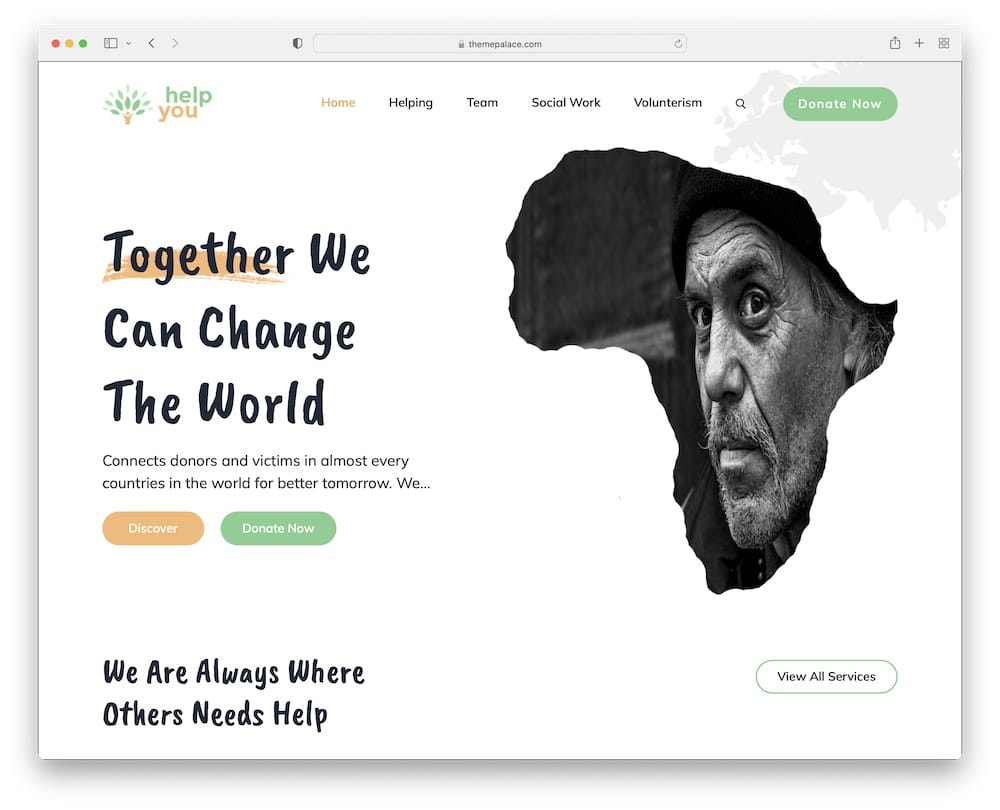Select the Home menu item
The image size is (1000, 810).
click(x=338, y=103)
